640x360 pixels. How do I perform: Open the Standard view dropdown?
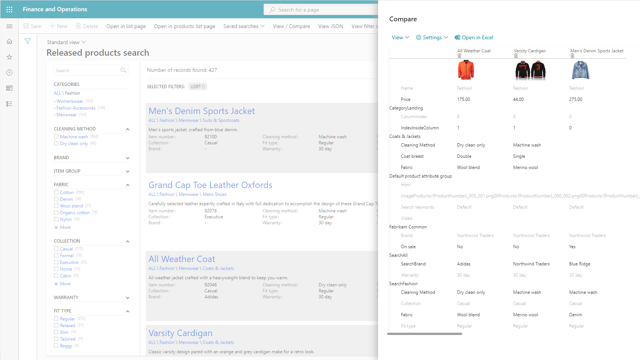pyautogui.click(x=66, y=42)
